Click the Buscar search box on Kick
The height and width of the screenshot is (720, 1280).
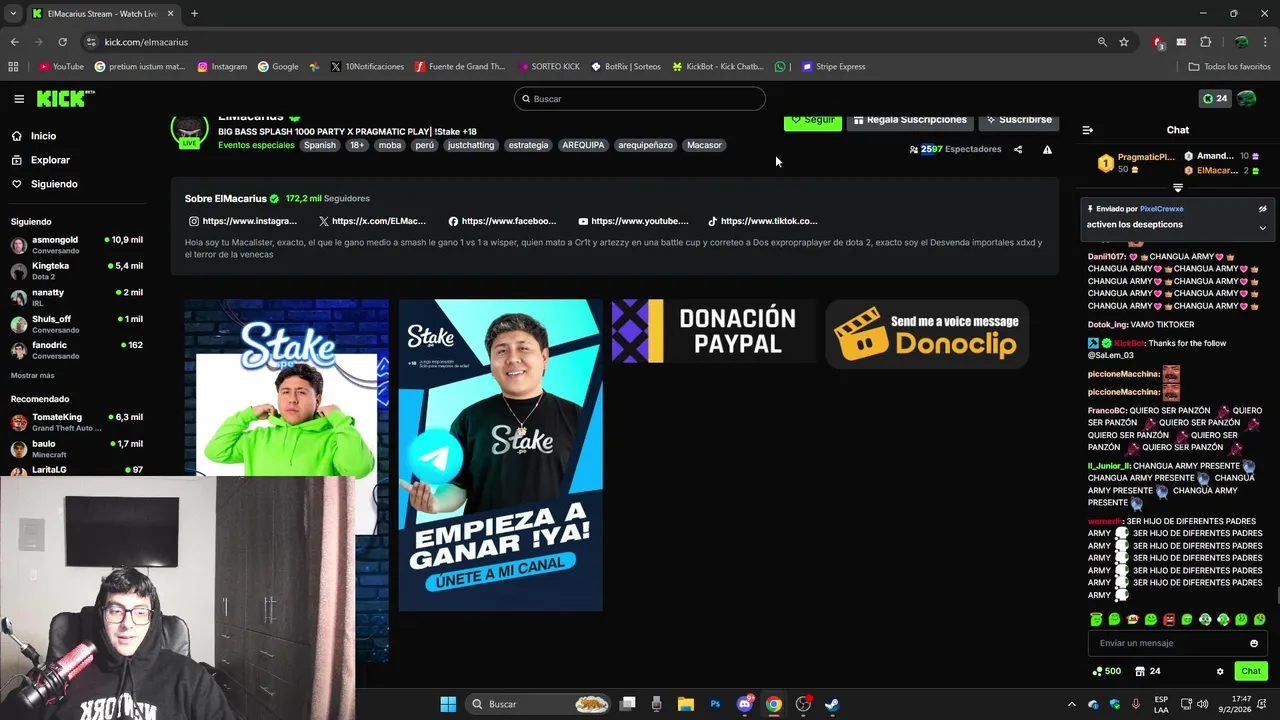[x=640, y=99]
